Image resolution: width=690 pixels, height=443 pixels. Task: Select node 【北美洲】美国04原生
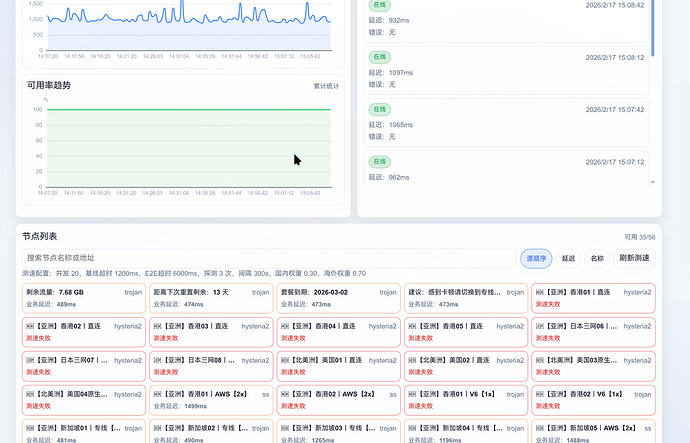pos(84,400)
